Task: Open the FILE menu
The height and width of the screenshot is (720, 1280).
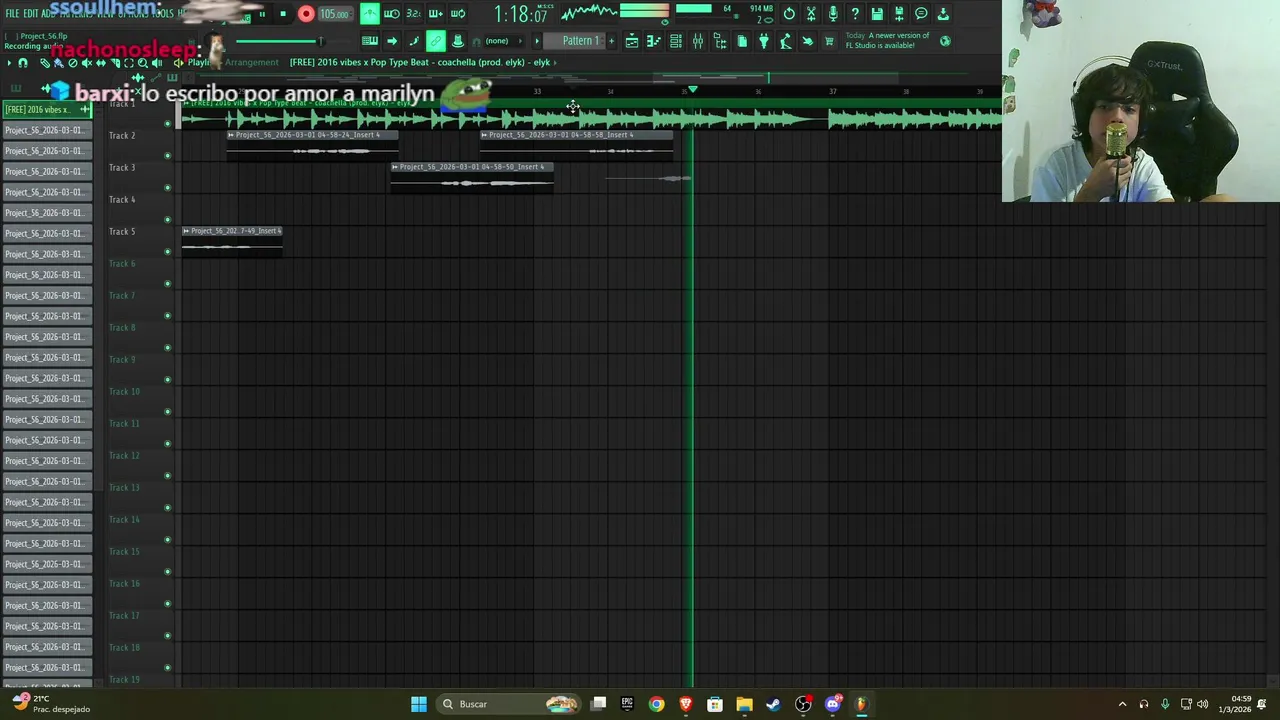Action: click(x=12, y=14)
